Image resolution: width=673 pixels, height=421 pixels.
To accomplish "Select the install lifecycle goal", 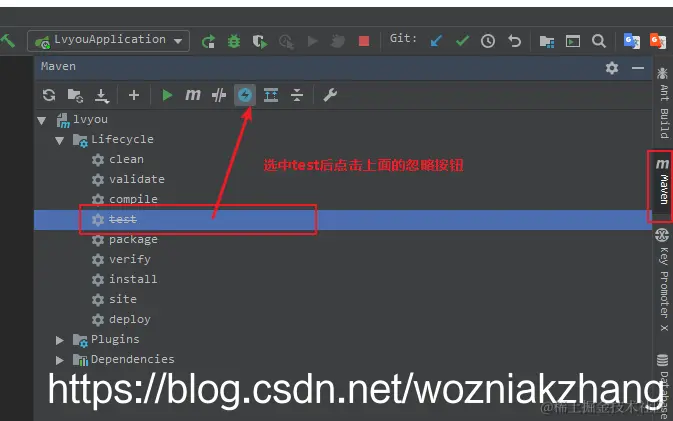I will coord(133,279).
